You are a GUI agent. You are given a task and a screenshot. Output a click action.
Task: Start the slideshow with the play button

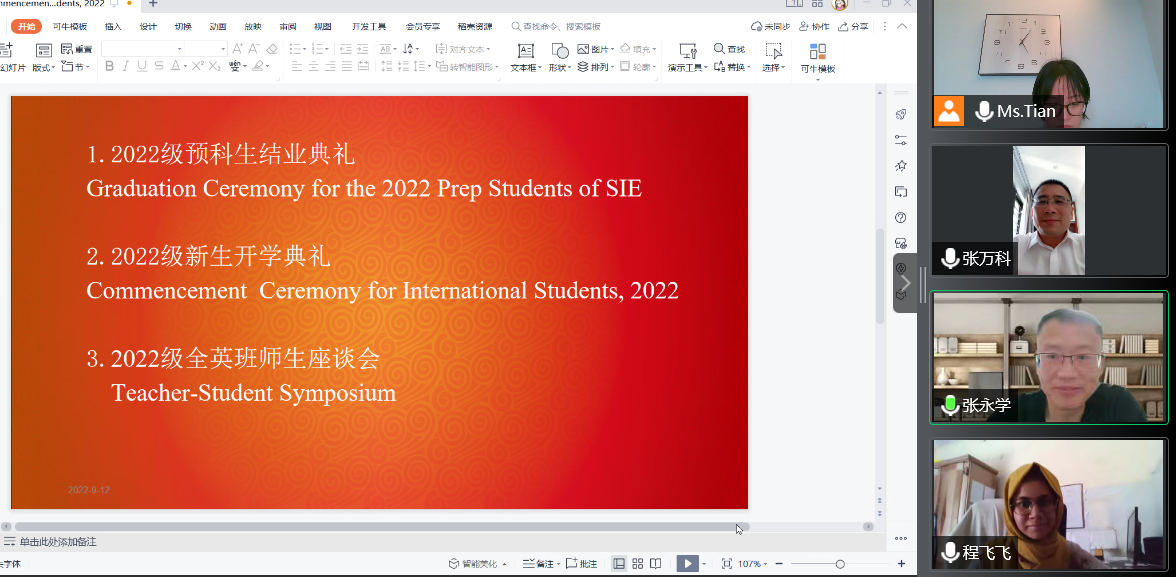(x=687, y=564)
